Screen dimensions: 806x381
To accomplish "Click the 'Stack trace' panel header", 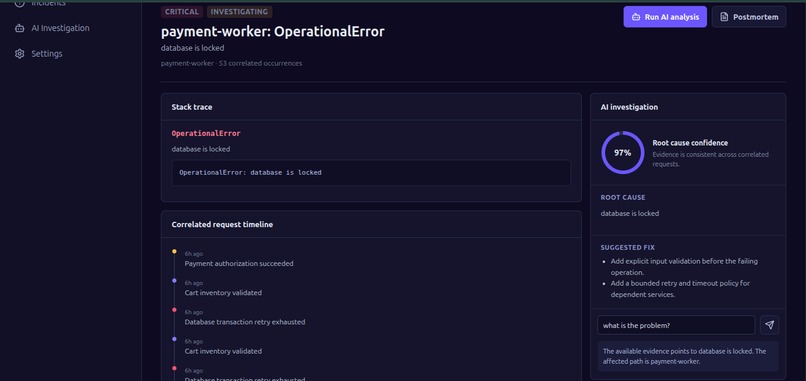I will click(x=371, y=107).
